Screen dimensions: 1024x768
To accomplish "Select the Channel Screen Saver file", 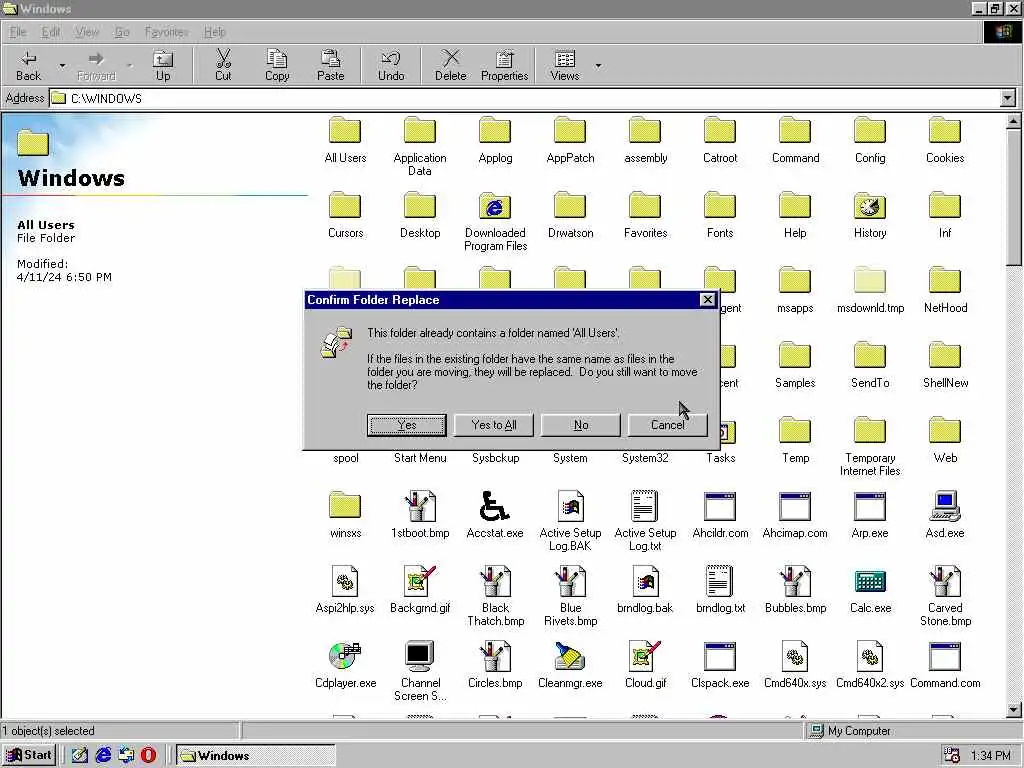I will 420,671.
